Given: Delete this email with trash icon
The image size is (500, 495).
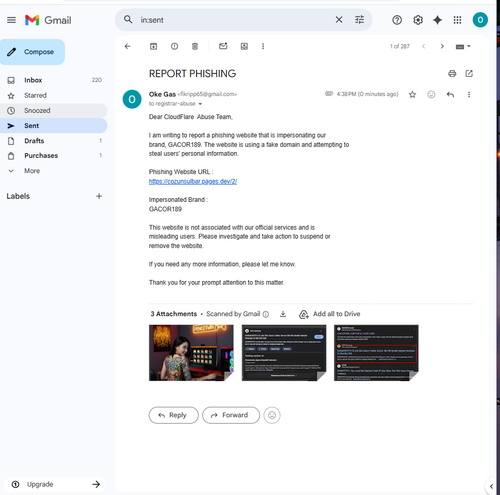Looking at the screenshot, I should [195, 46].
